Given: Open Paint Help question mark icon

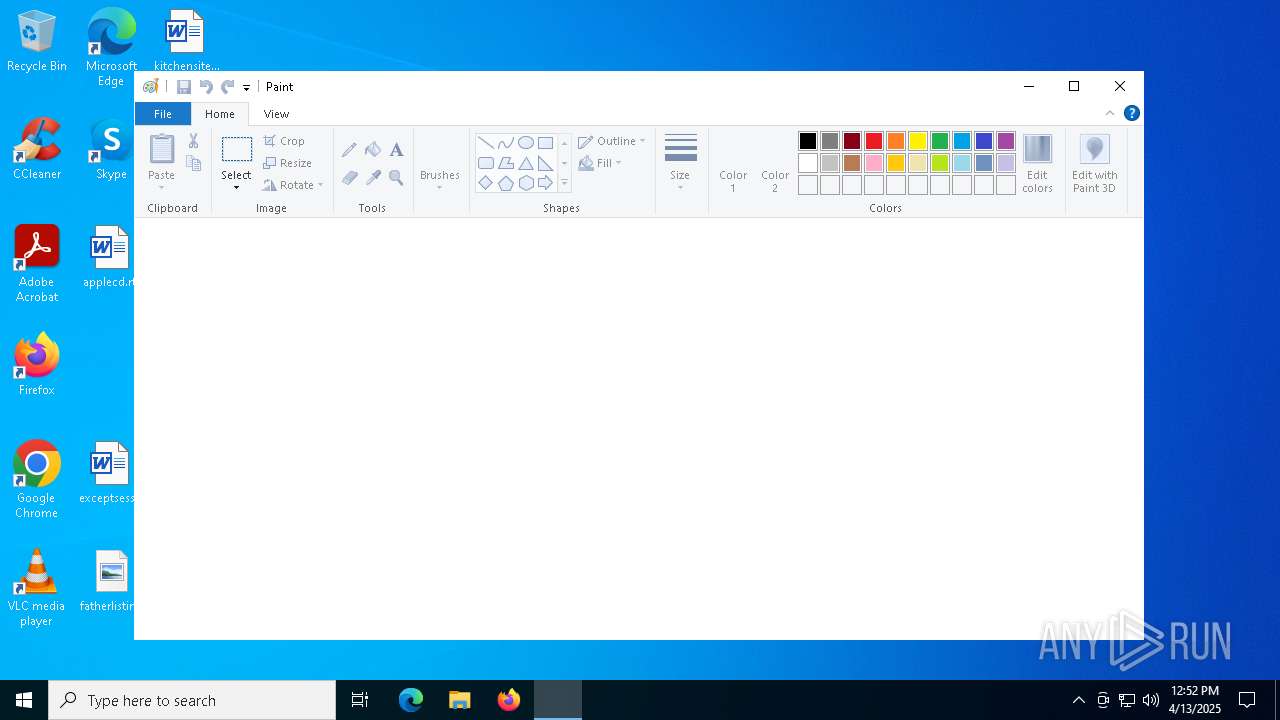Looking at the screenshot, I should pos(1132,113).
